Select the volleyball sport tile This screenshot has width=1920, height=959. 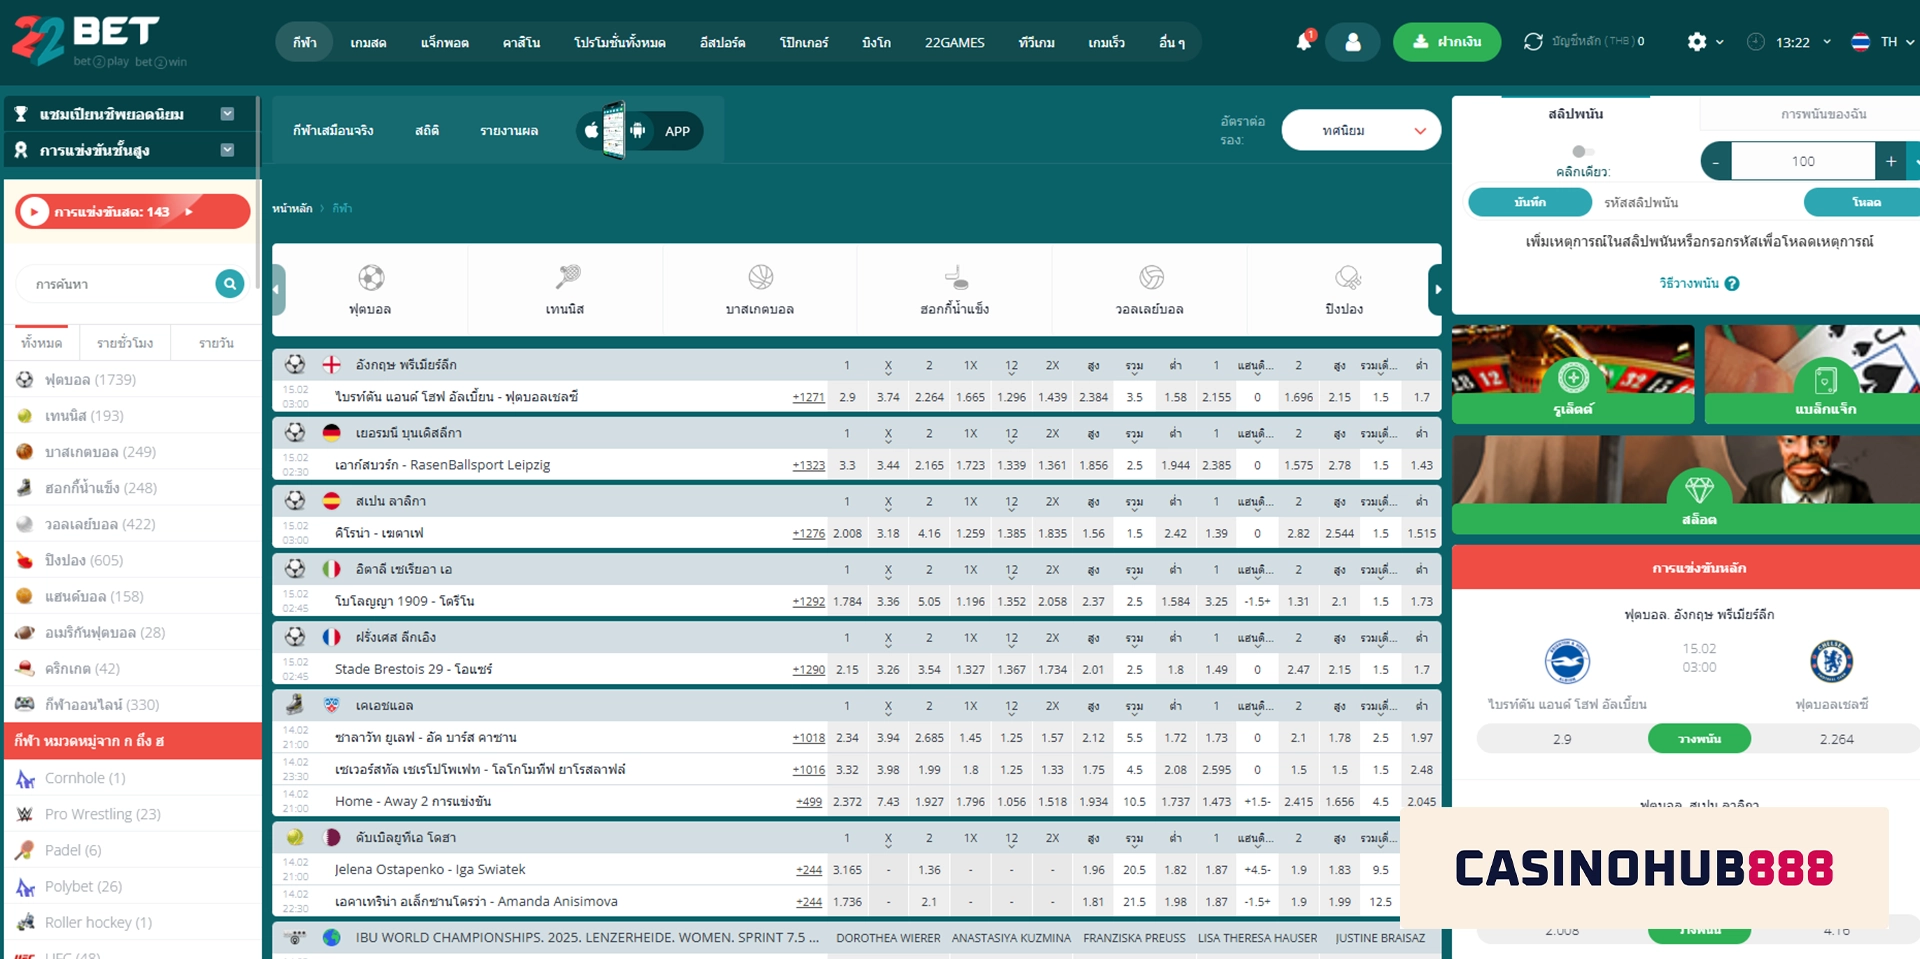pos(1150,289)
